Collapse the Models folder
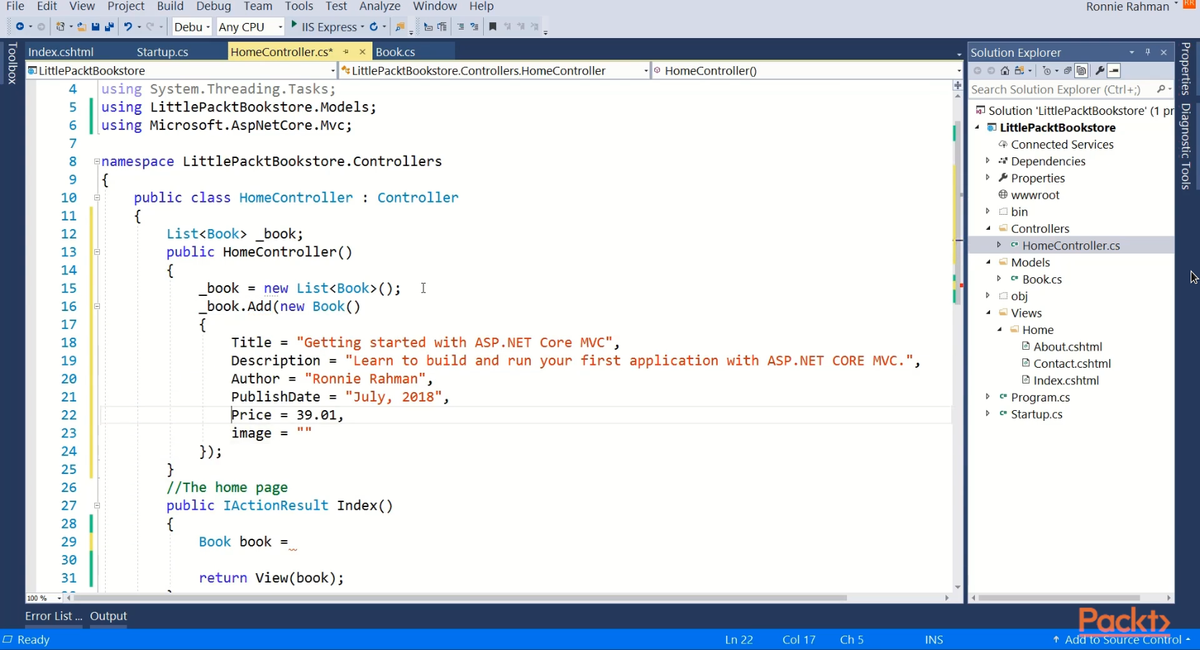1200x650 pixels. click(988, 263)
